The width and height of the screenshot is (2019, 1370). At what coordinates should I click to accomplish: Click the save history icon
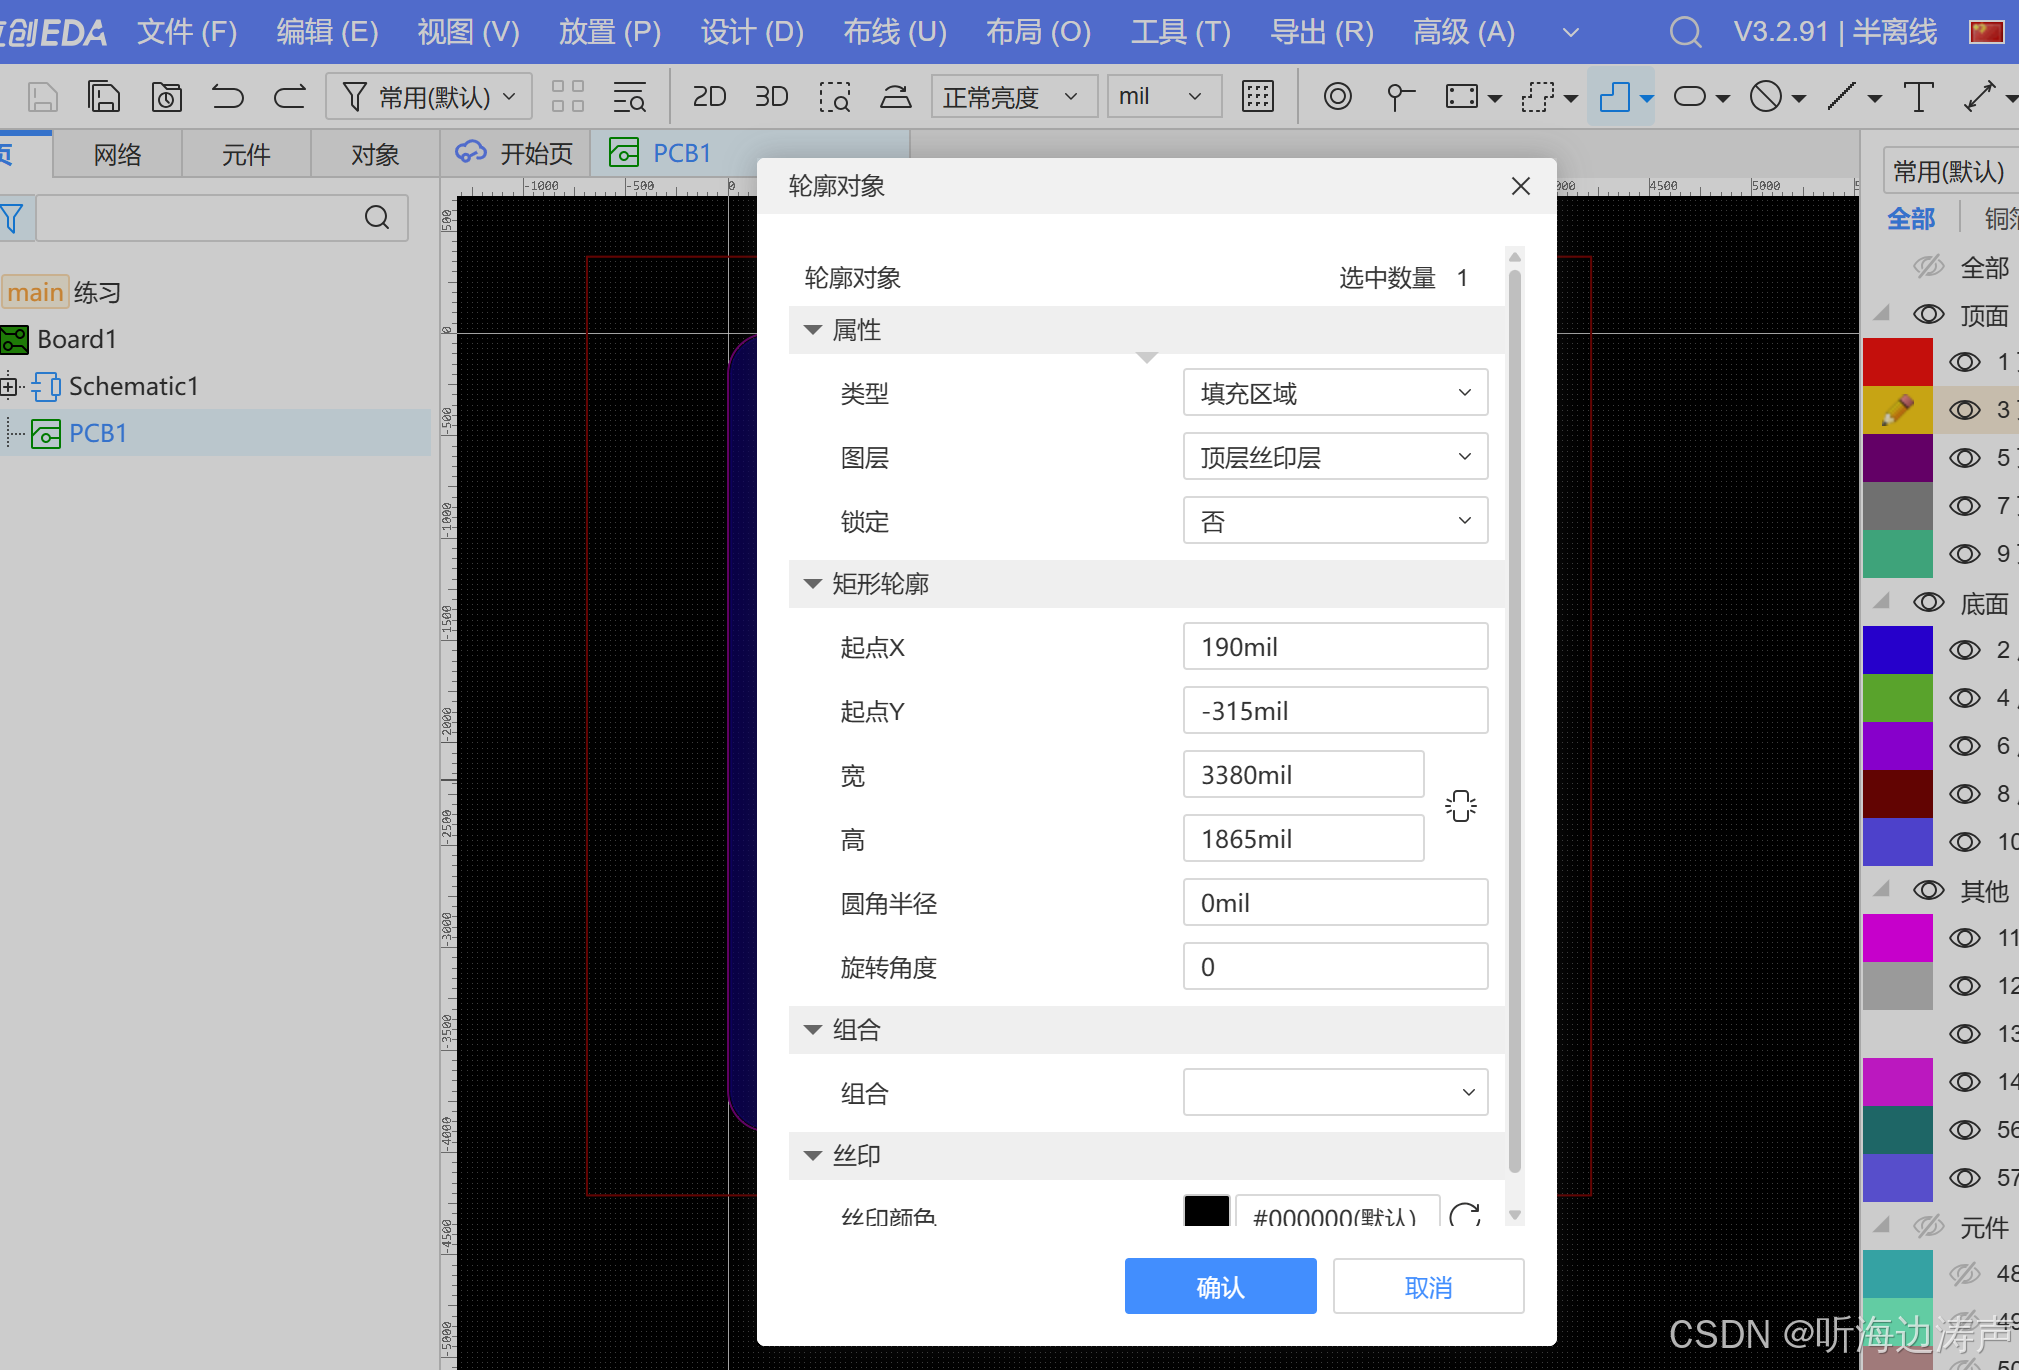coord(166,97)
